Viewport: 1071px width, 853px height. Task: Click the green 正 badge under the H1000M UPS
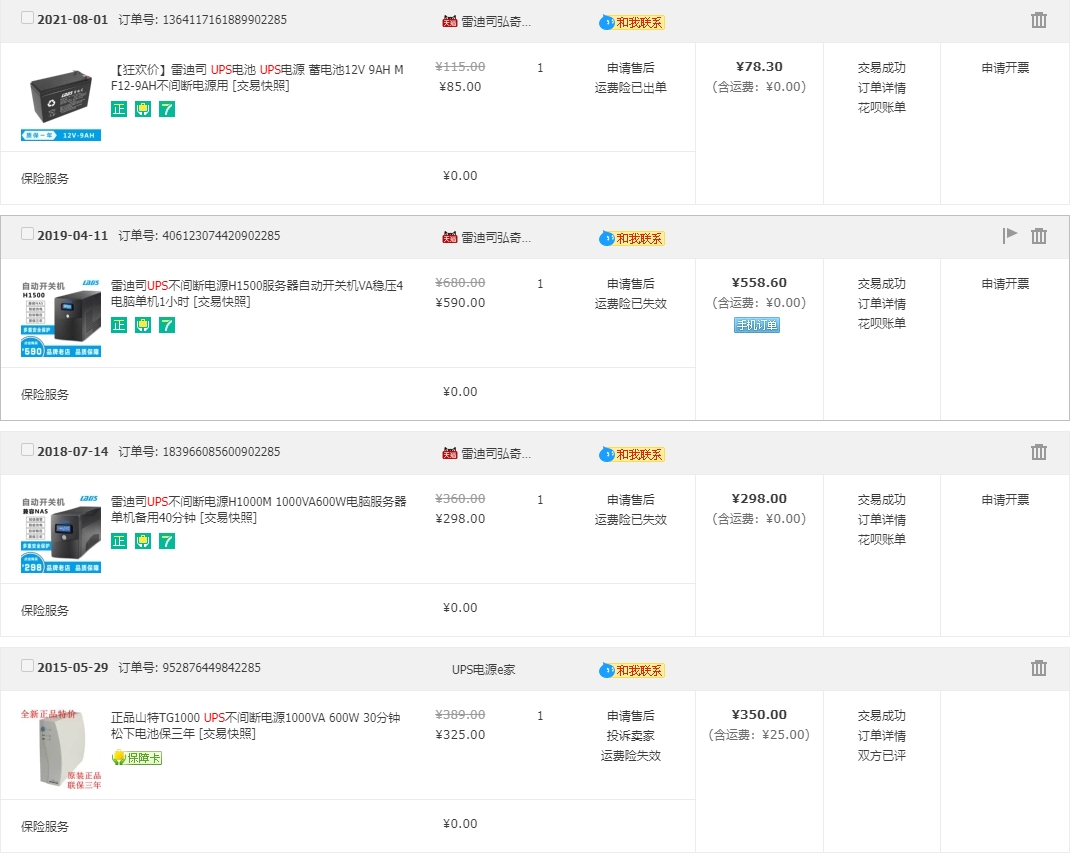(119, 541)
